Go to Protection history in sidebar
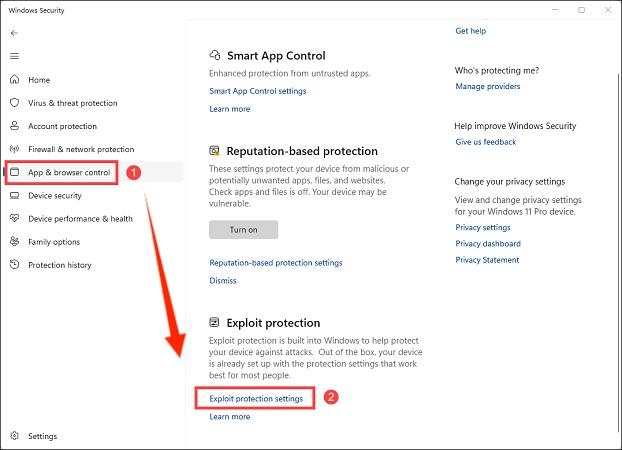 click(60, 265)
